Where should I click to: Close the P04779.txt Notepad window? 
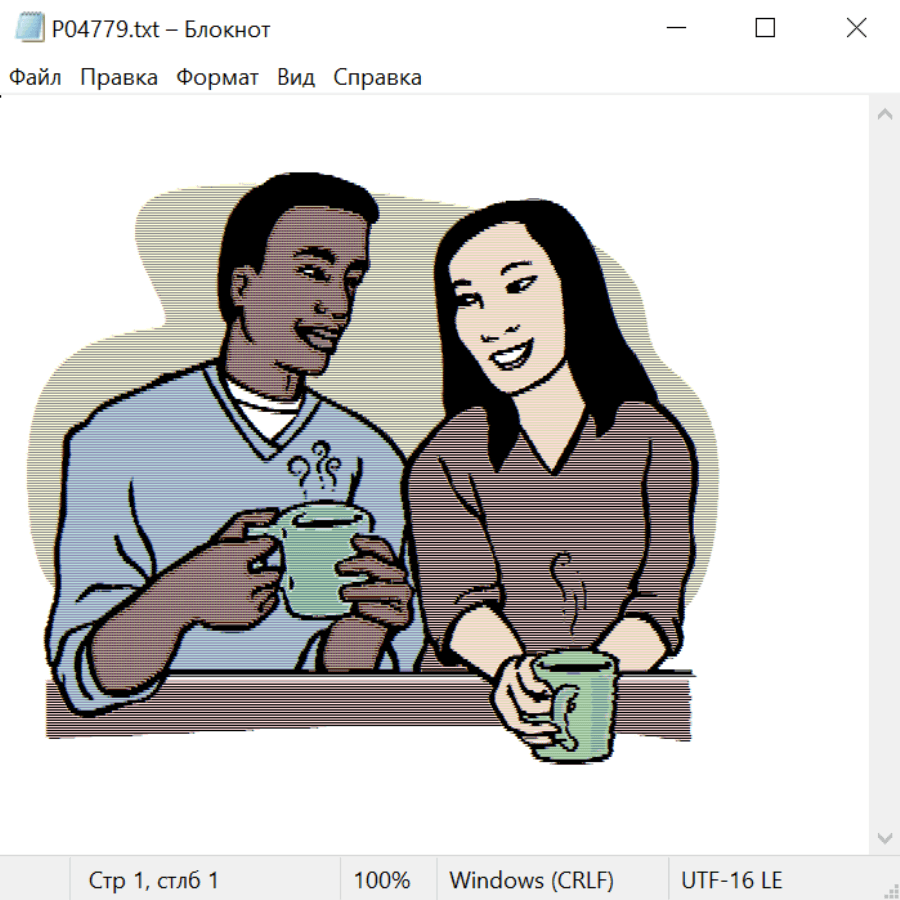click(856, 28)
